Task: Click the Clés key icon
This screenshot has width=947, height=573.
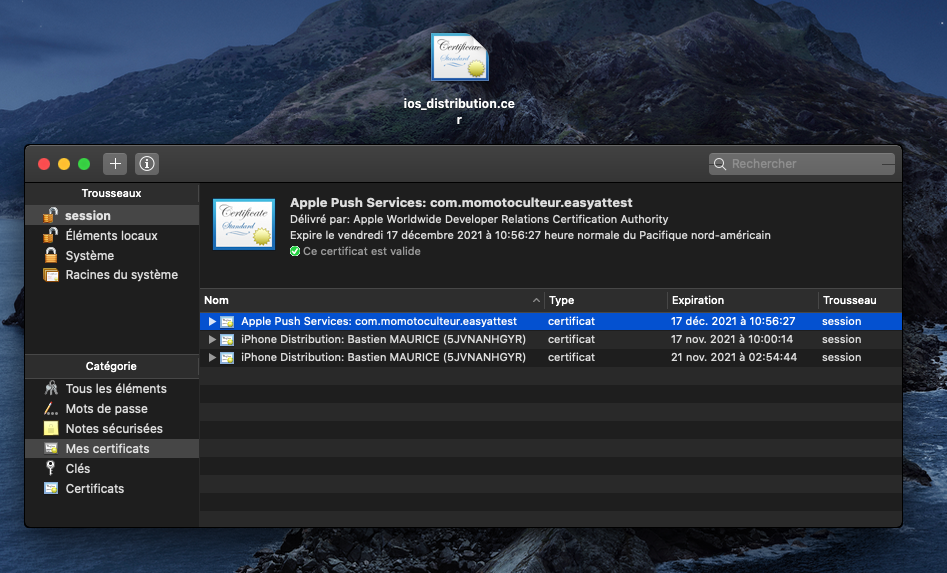Action: 51,468
